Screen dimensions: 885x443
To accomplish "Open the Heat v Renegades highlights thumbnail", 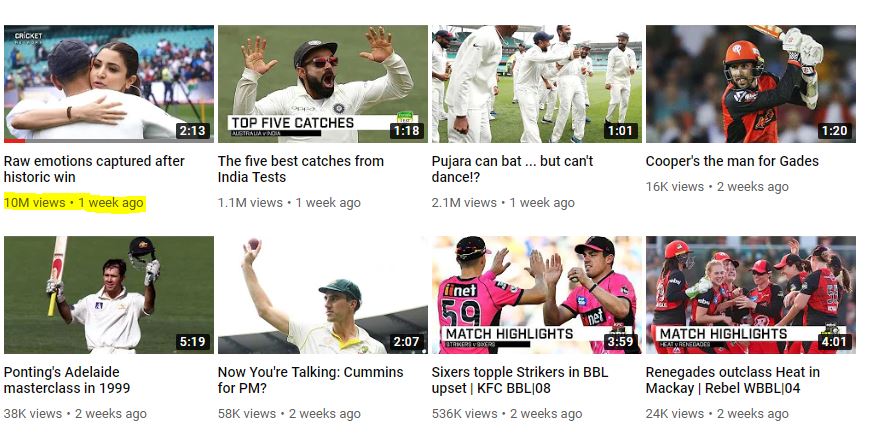I will (751, 295).
